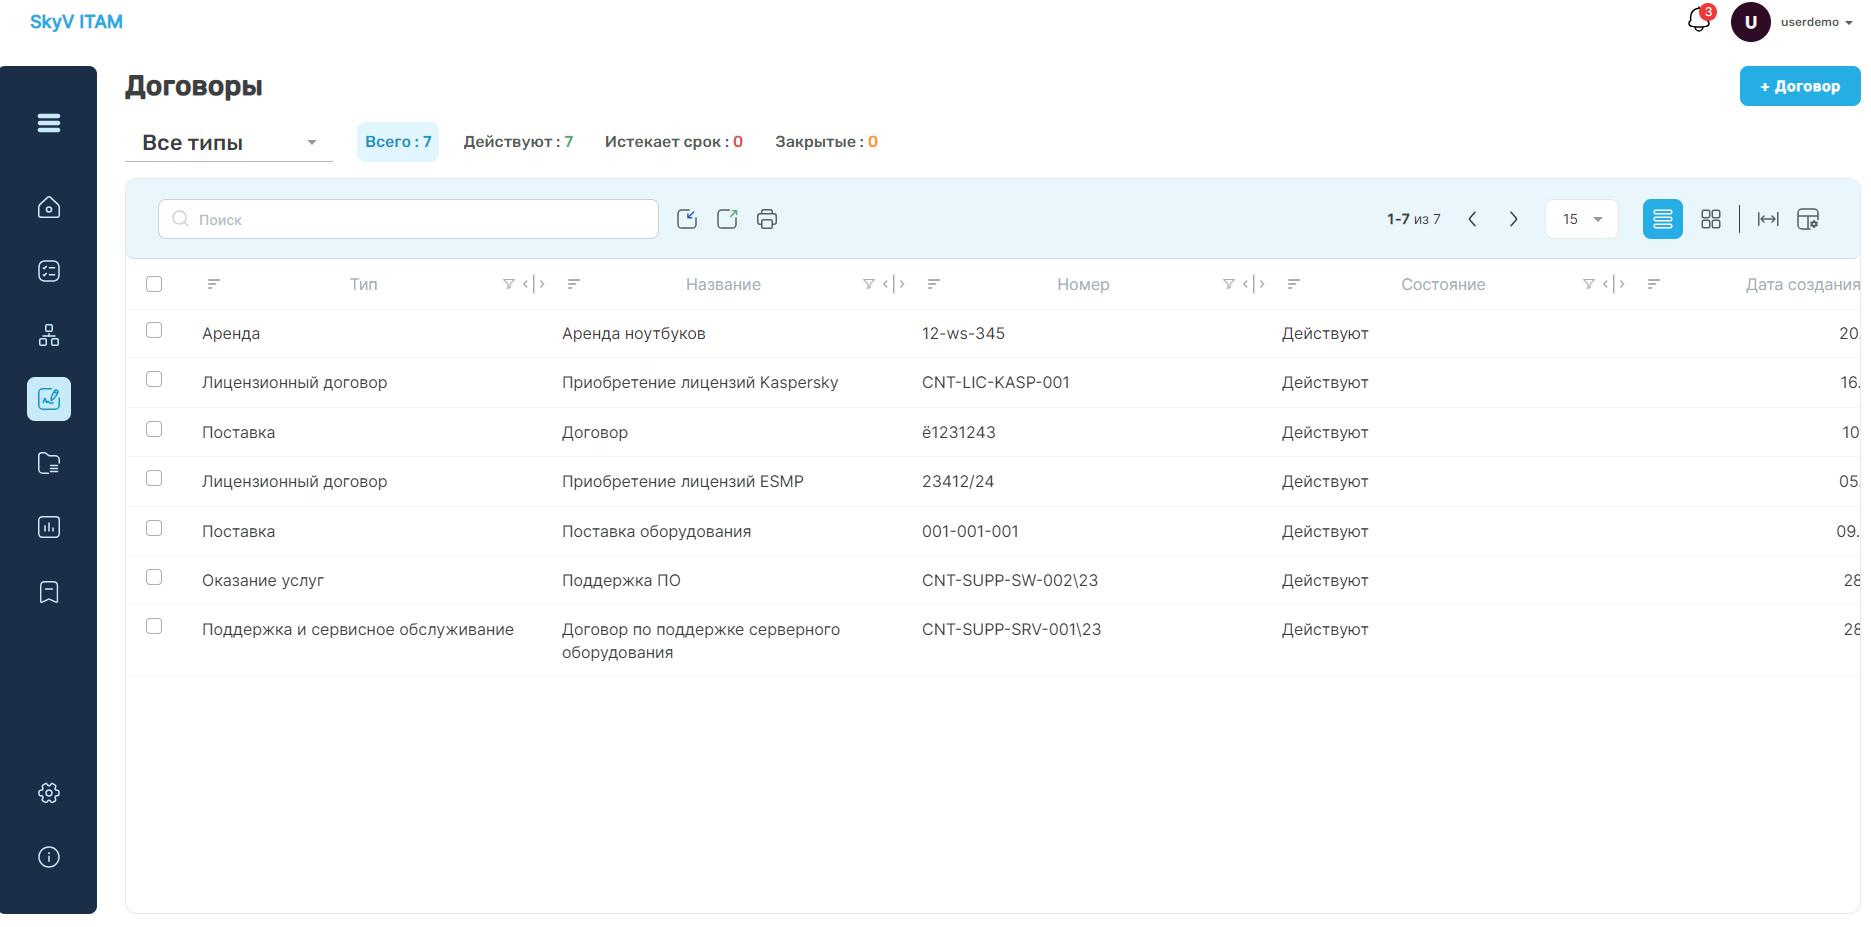
Task: Click the import icon next to search
Action: 687,219
